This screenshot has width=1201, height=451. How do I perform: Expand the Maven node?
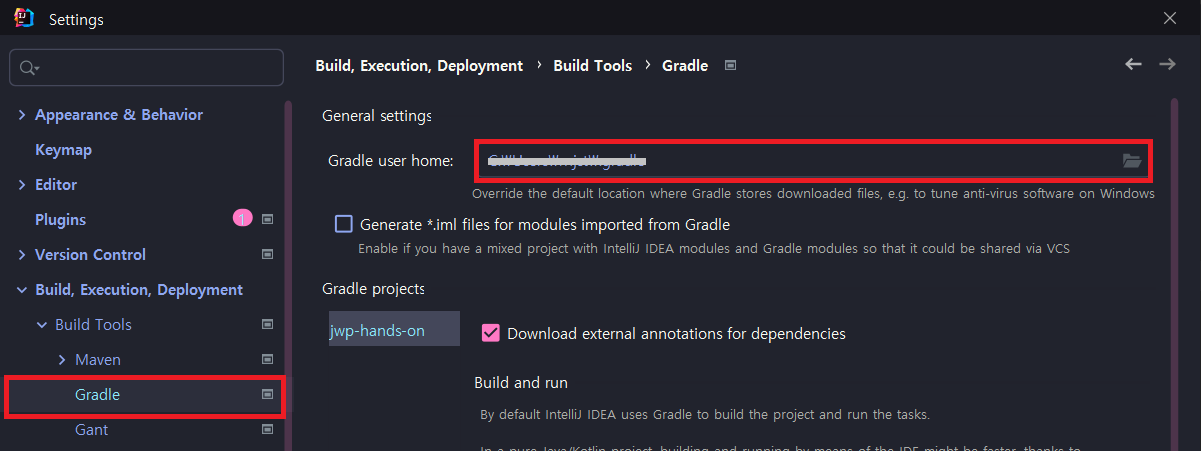click(x=62, y=360)
